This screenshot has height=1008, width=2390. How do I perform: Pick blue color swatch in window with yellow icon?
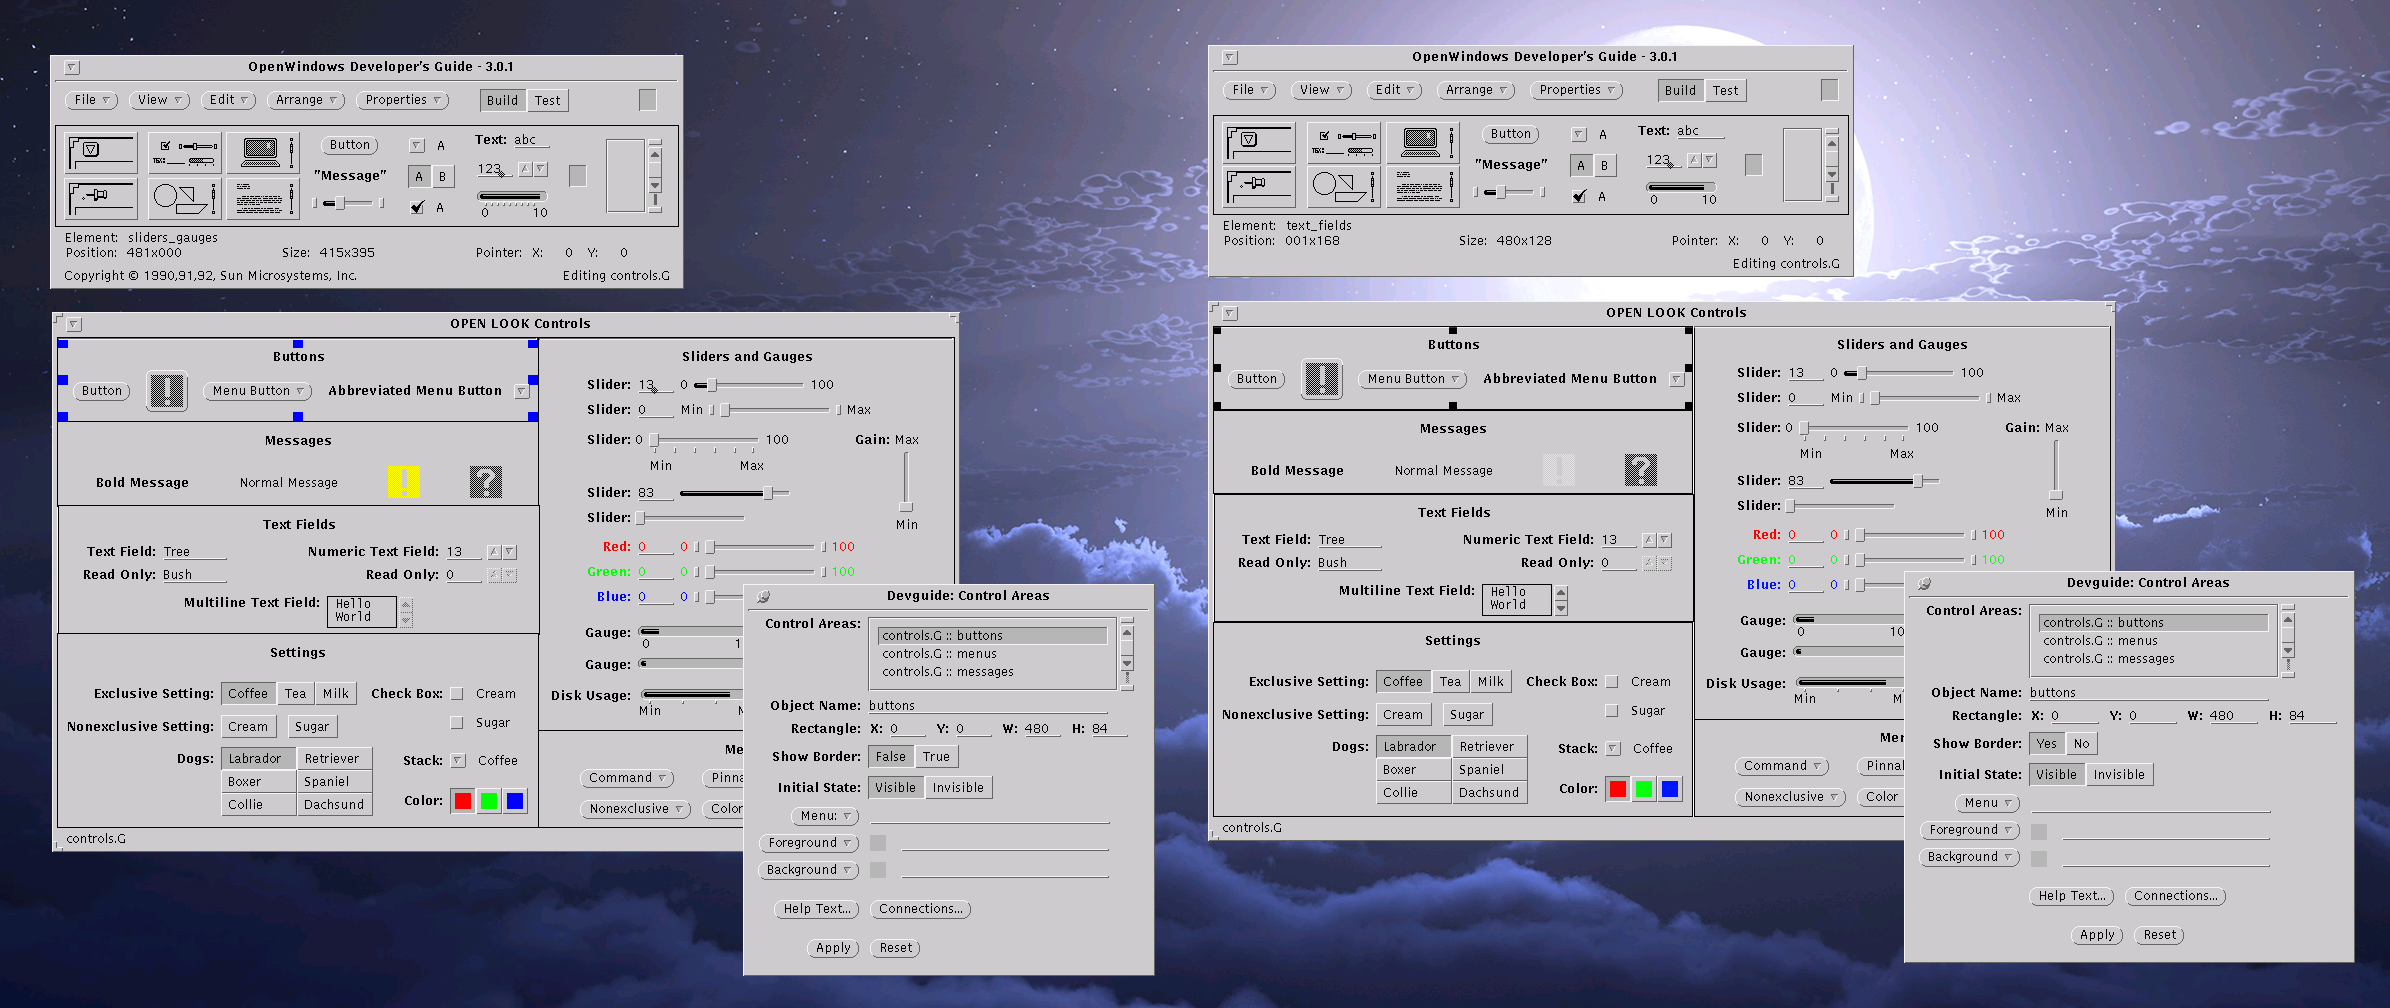pyautogui.click(x=515, y=801)
